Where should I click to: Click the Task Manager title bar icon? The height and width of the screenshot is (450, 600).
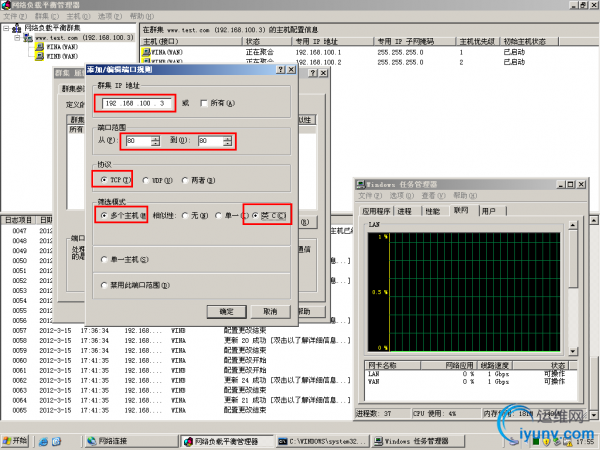pos(361,184)
